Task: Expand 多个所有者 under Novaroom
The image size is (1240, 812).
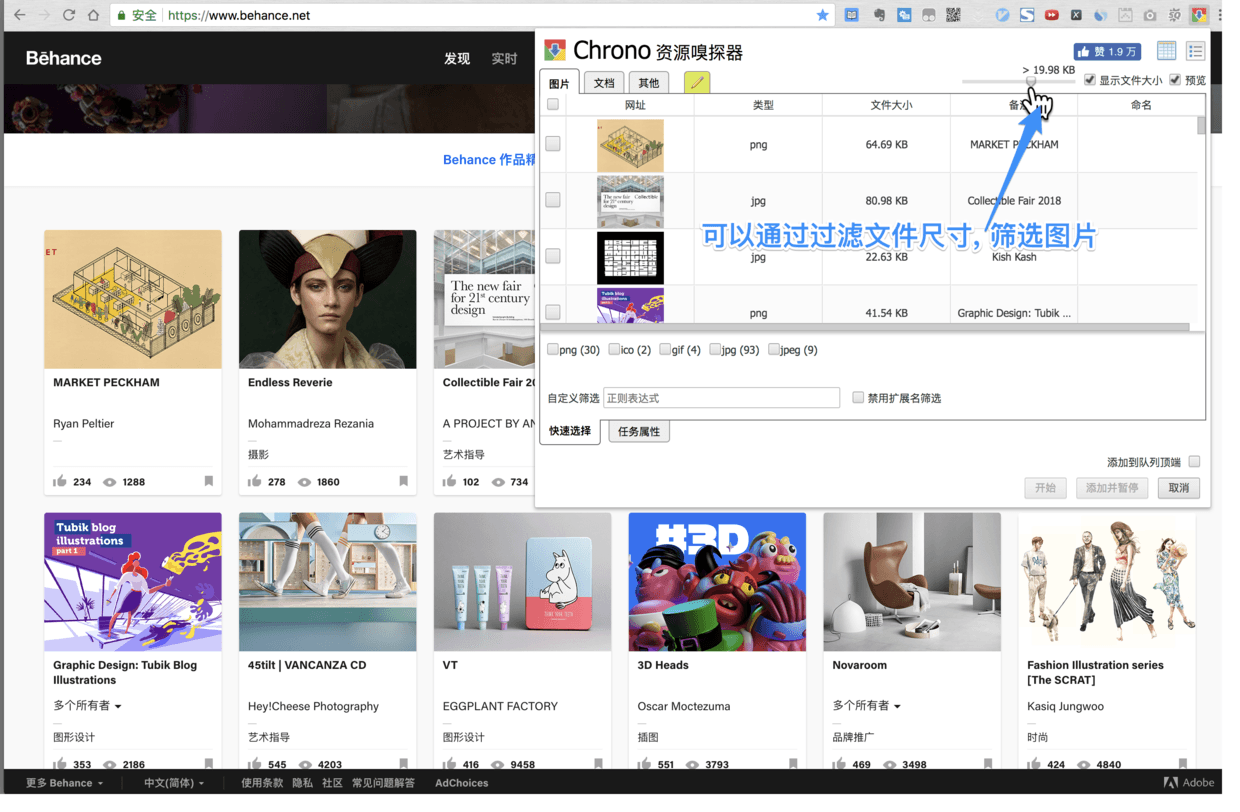Action: 866,705
